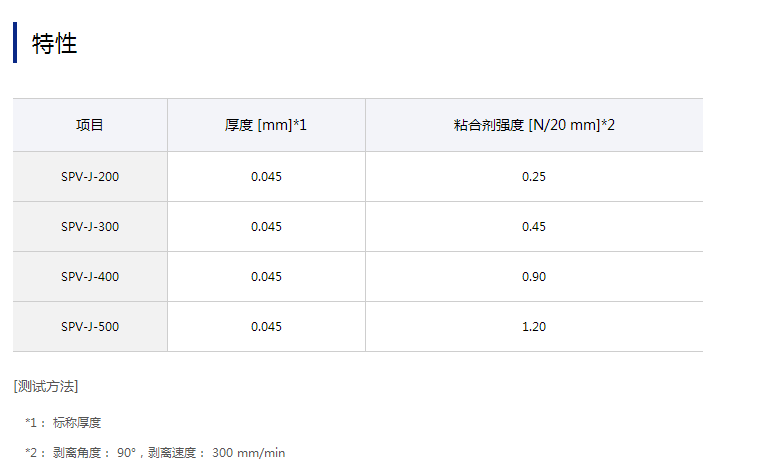Click the 项目 column header
The height and width of the screenshot is (470, 760).
click(90, 126)
